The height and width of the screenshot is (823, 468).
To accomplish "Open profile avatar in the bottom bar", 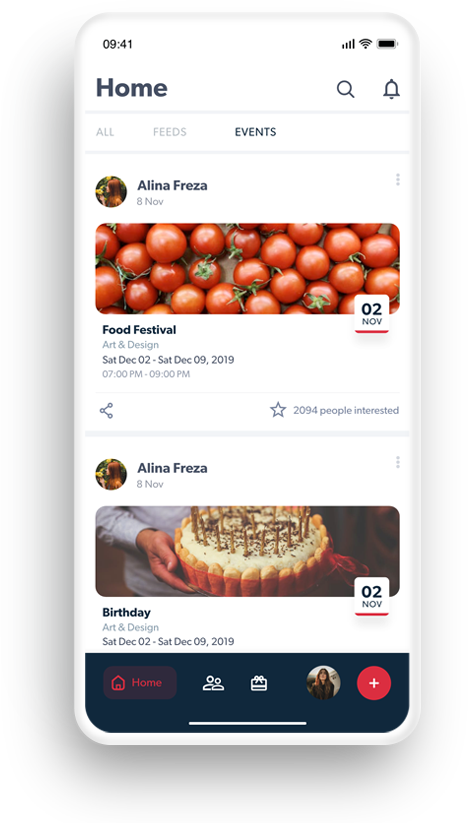I will (x=323, y=683).
